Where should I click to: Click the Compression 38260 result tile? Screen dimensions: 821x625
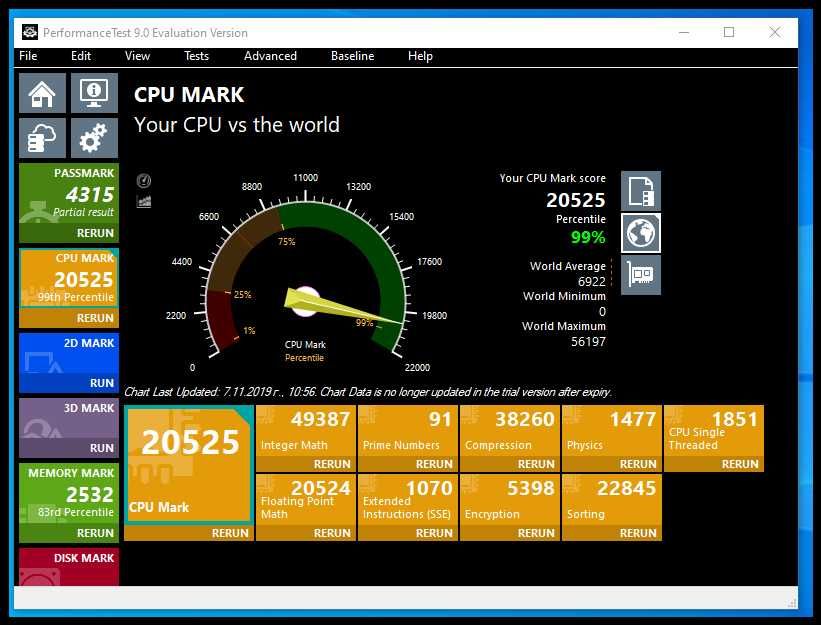click(510, 431)
